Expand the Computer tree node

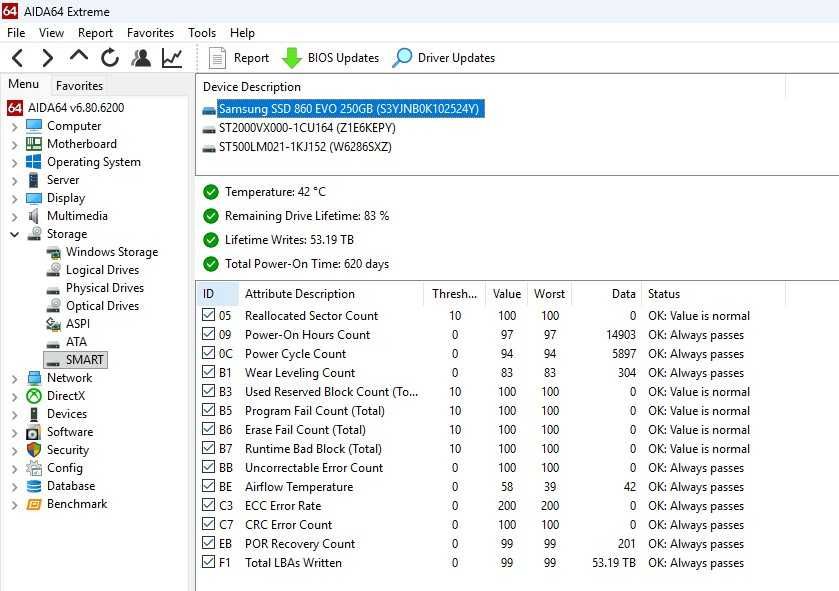coord(14,127)
